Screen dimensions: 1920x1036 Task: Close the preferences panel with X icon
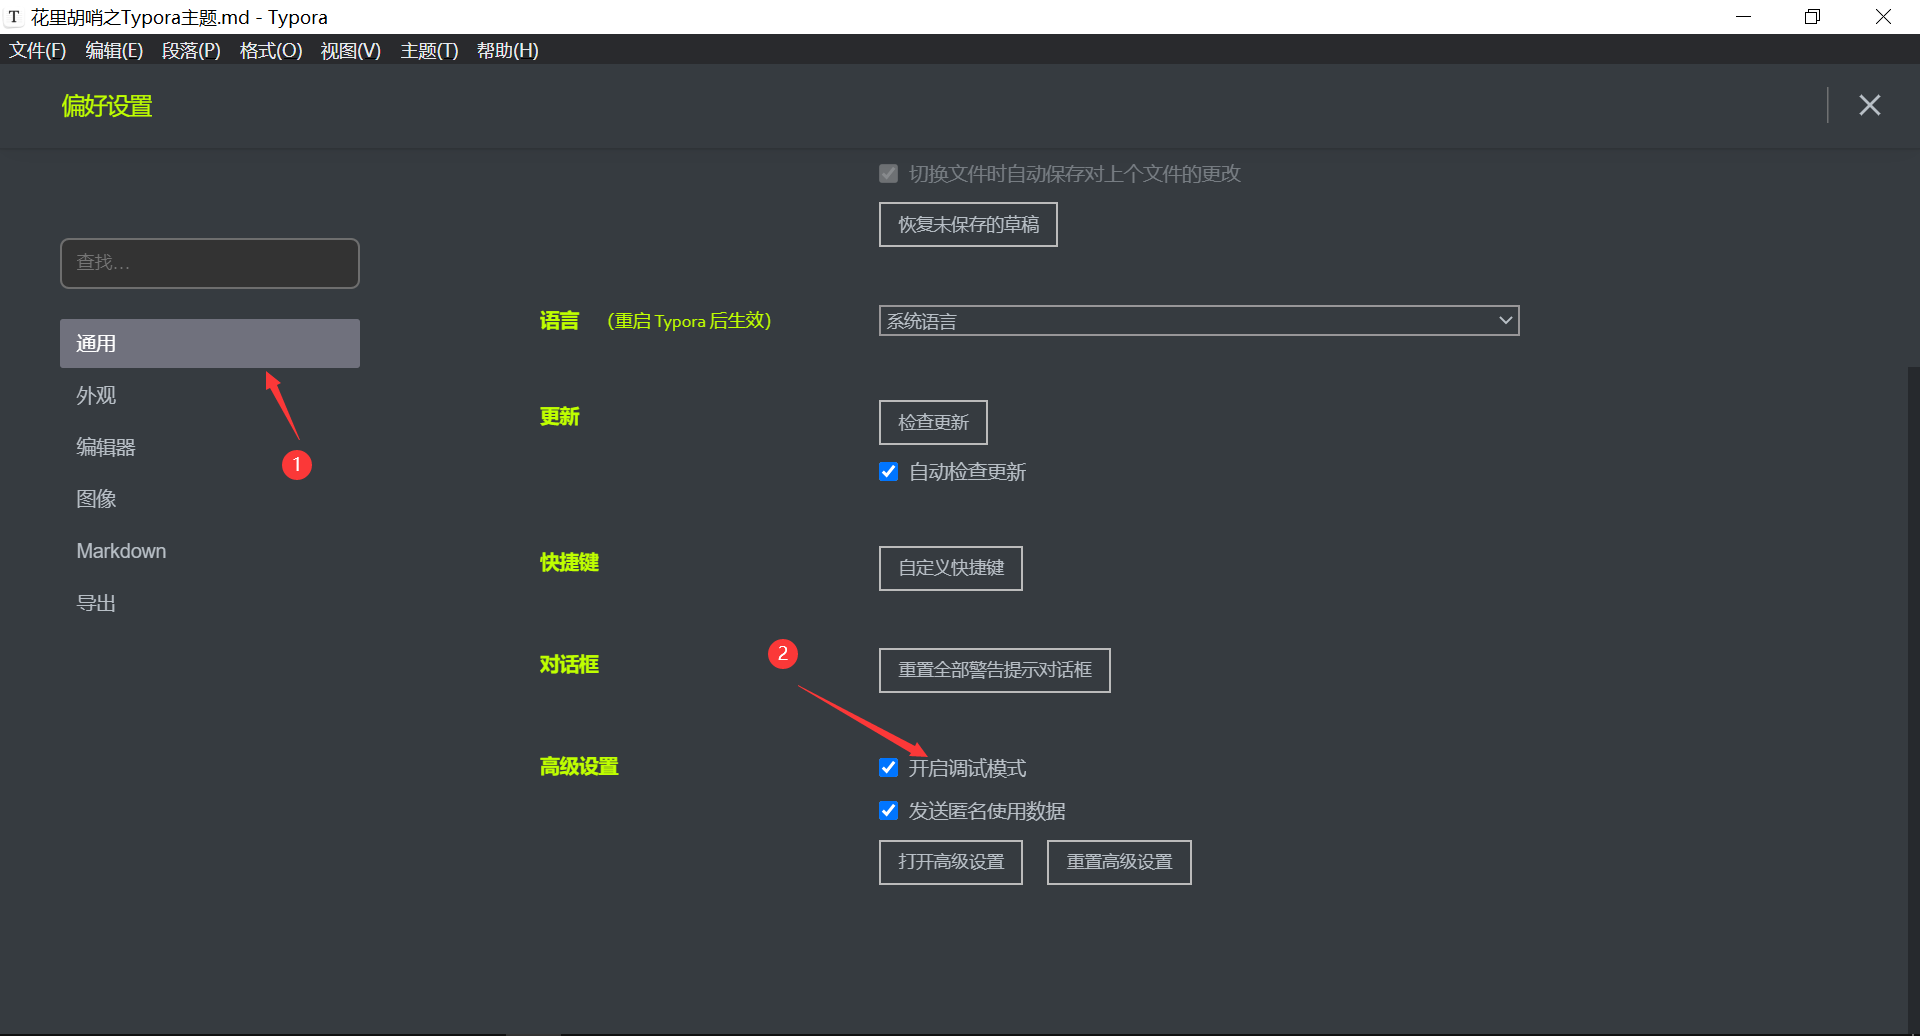click(x=1869, y=105)
